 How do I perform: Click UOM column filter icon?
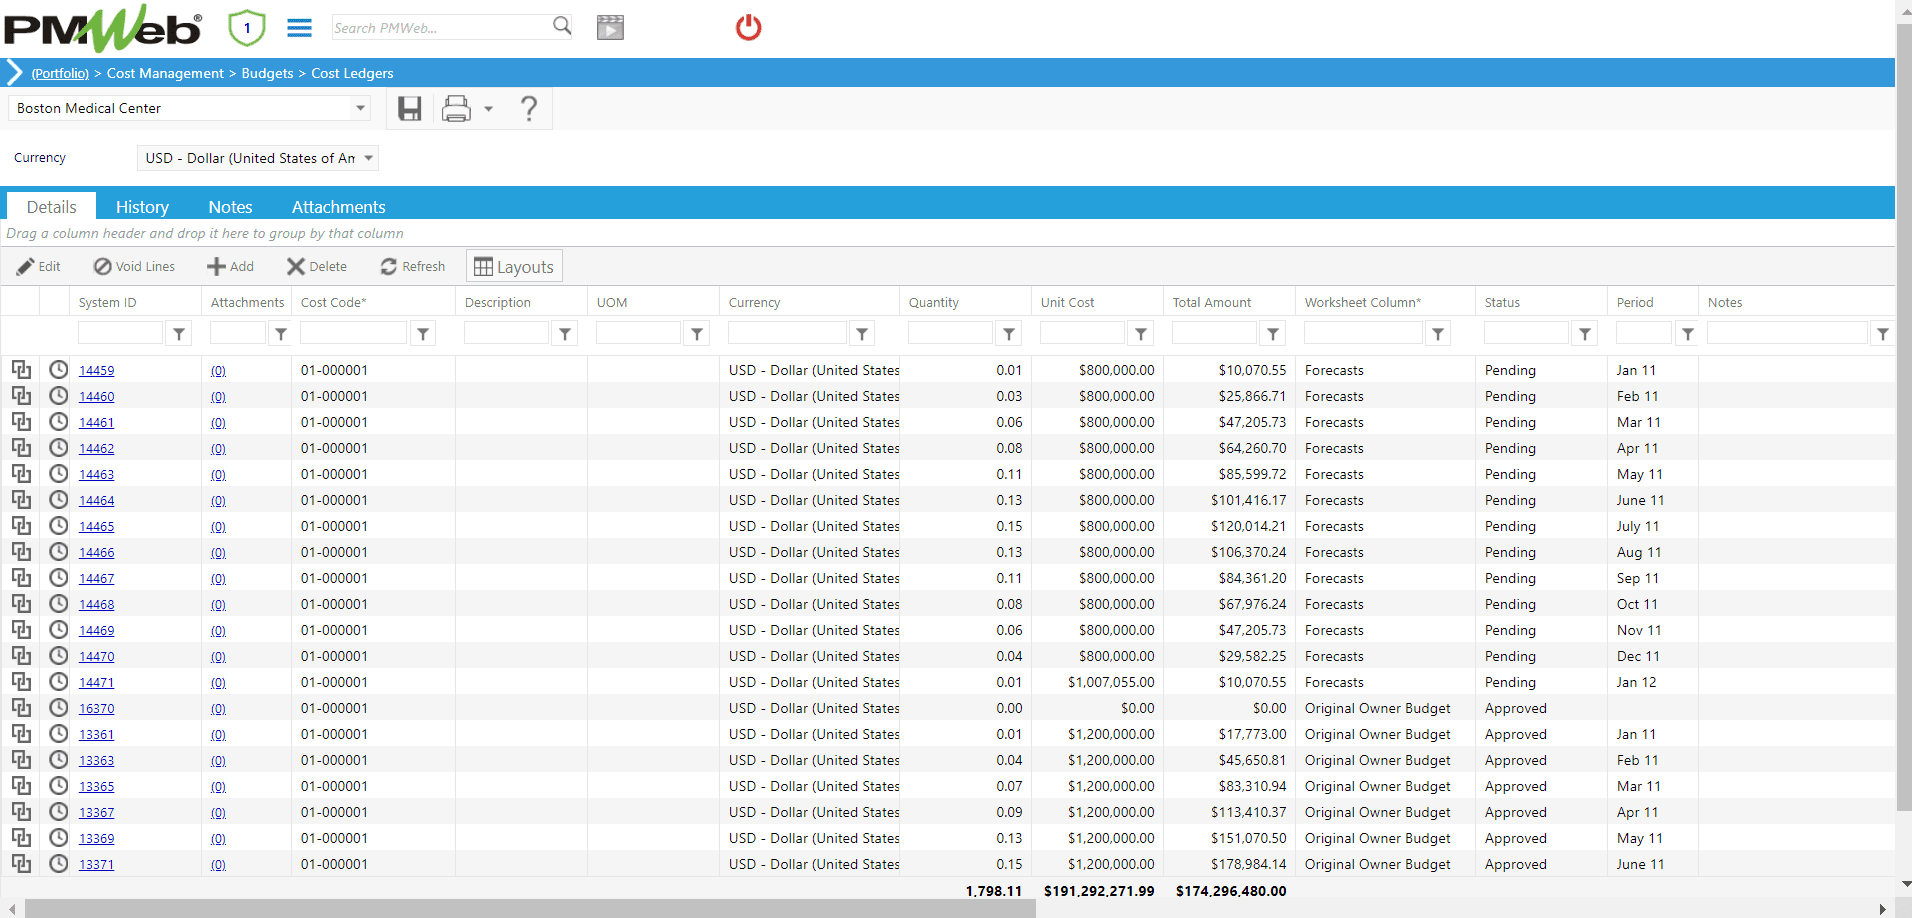pyautogui.click(x=697, y=334)
